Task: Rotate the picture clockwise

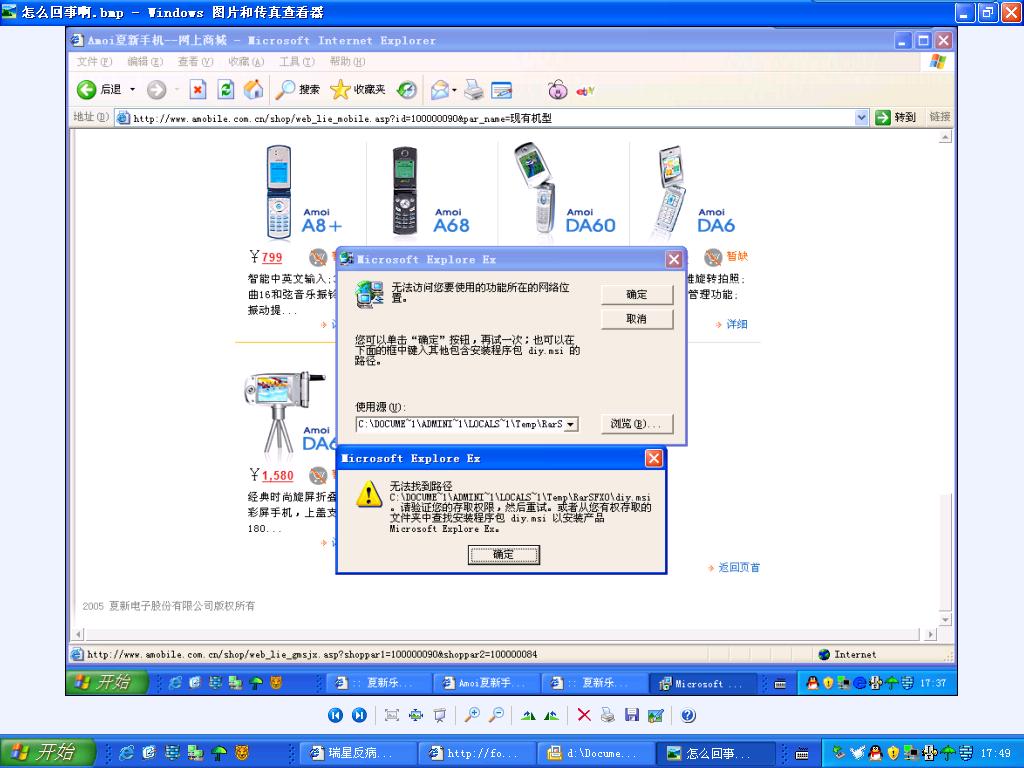Action: [528, 715]
